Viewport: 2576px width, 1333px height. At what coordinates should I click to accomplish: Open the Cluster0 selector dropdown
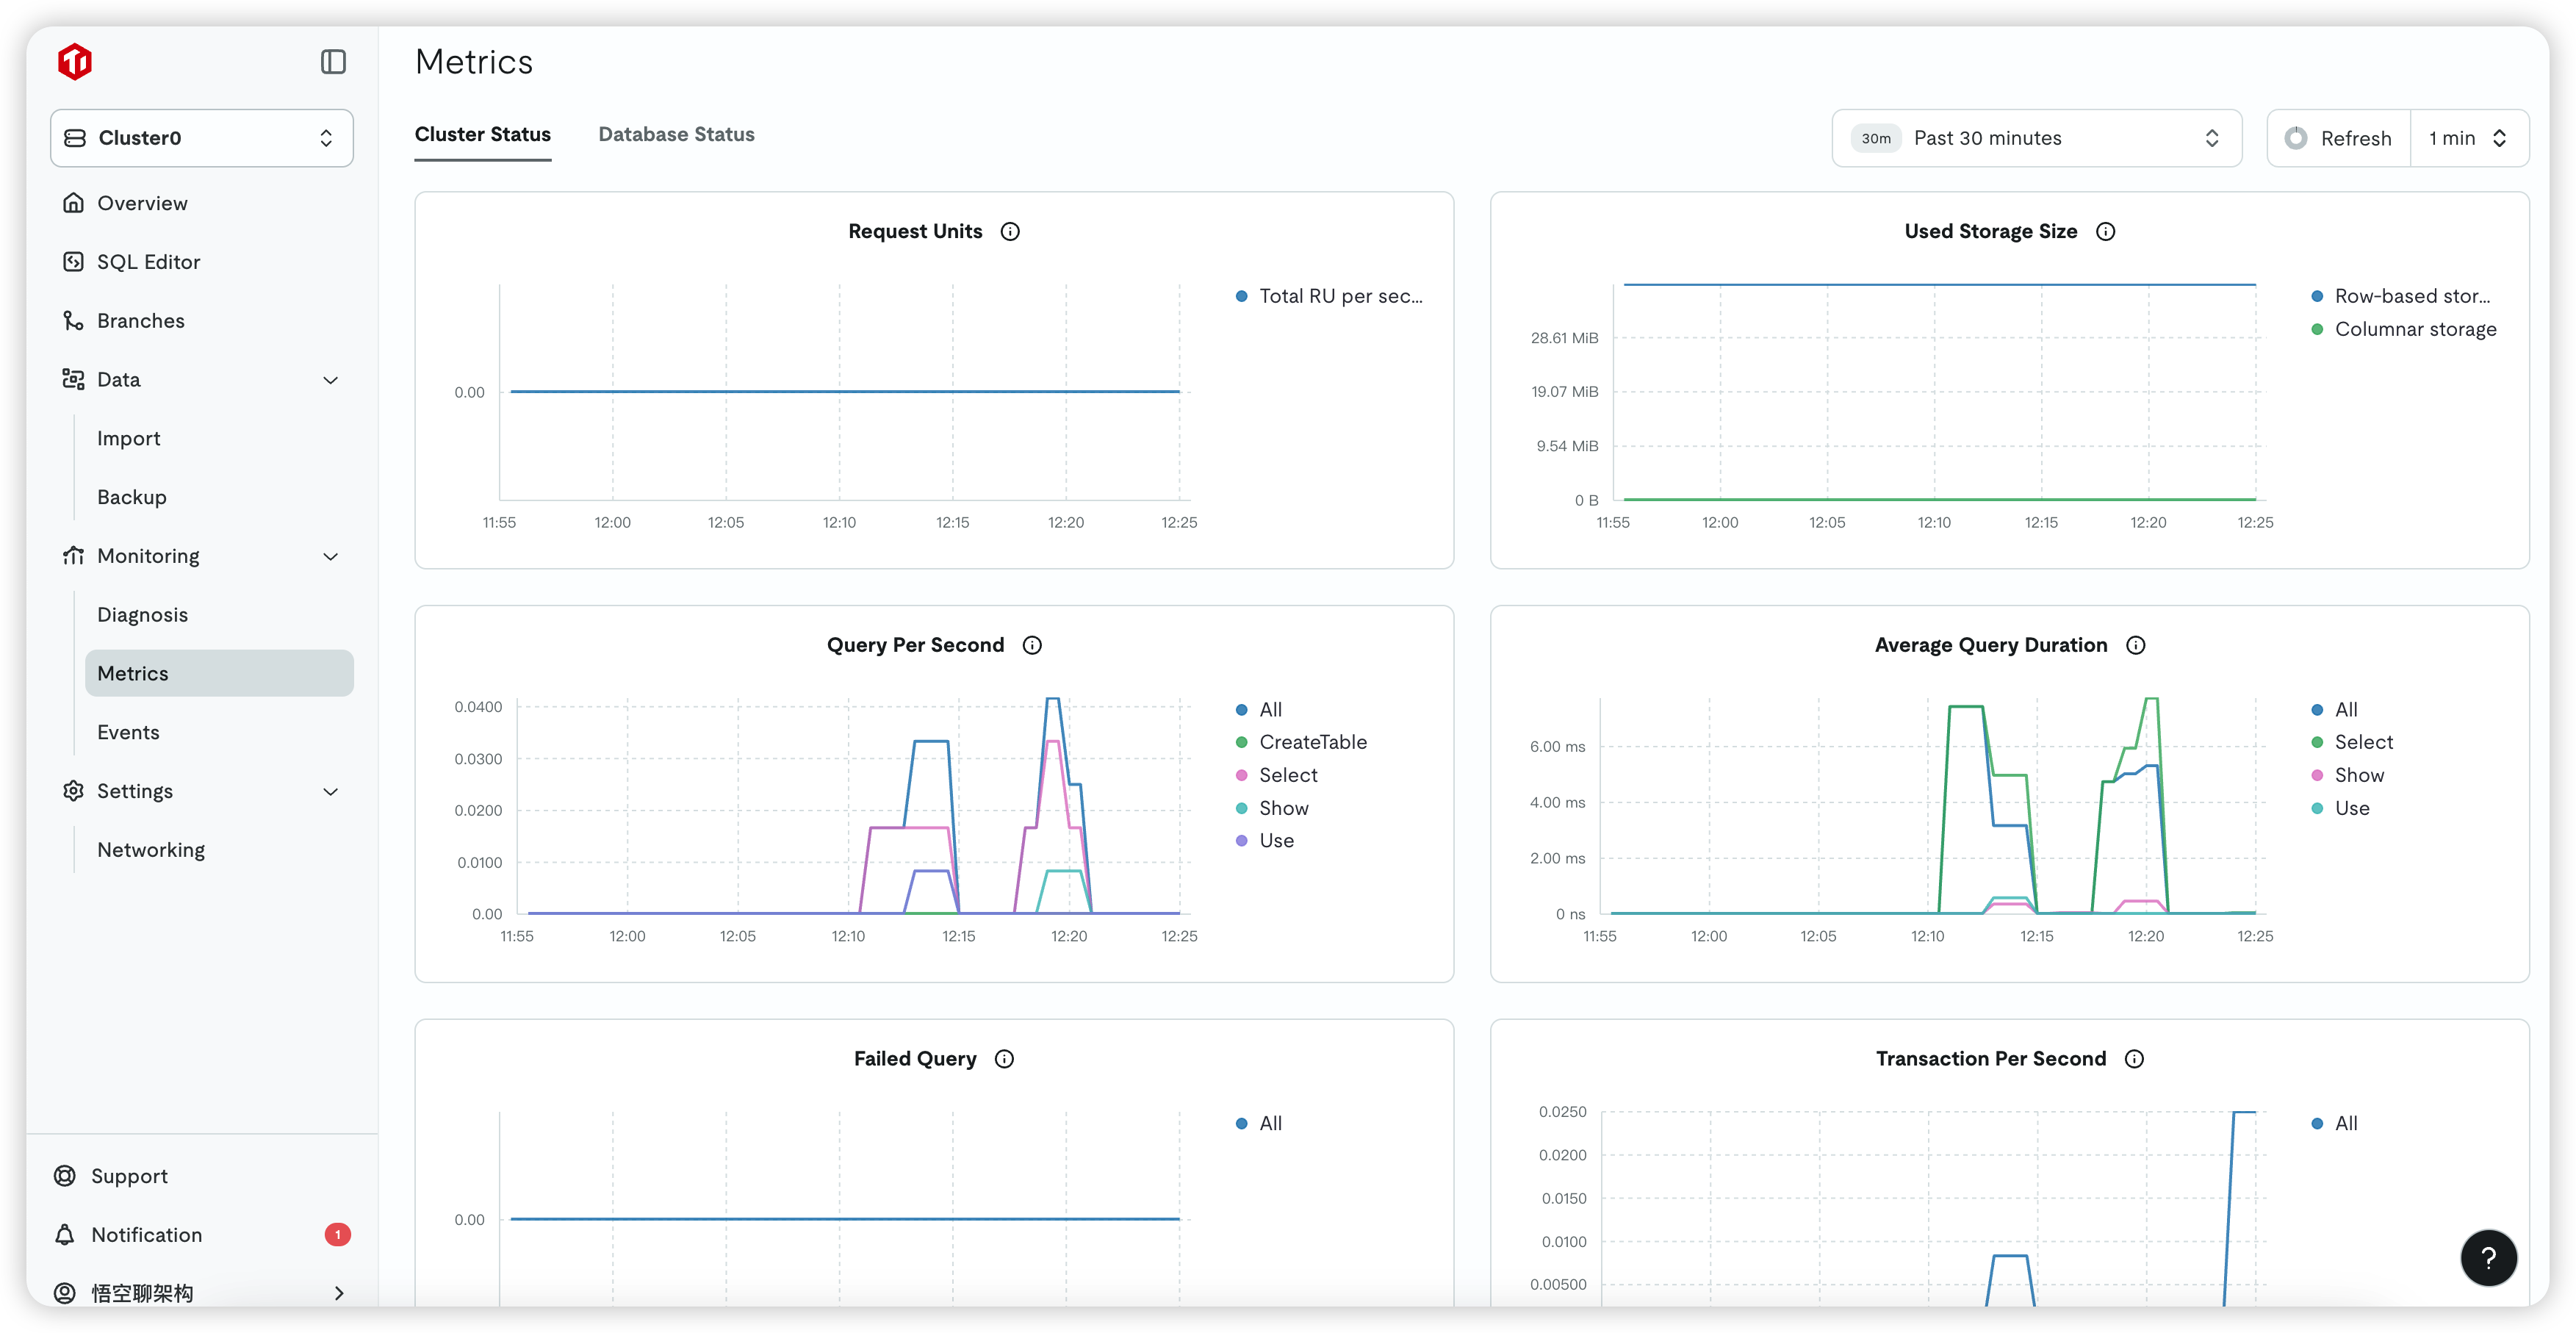[201, 138]
